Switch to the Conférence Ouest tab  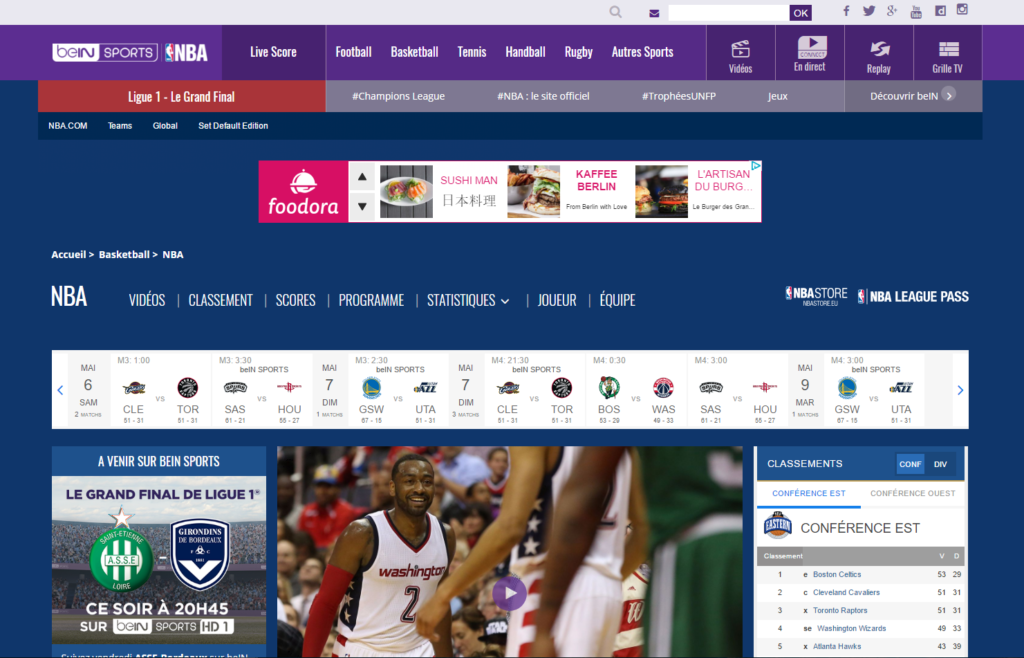(912, 494)
